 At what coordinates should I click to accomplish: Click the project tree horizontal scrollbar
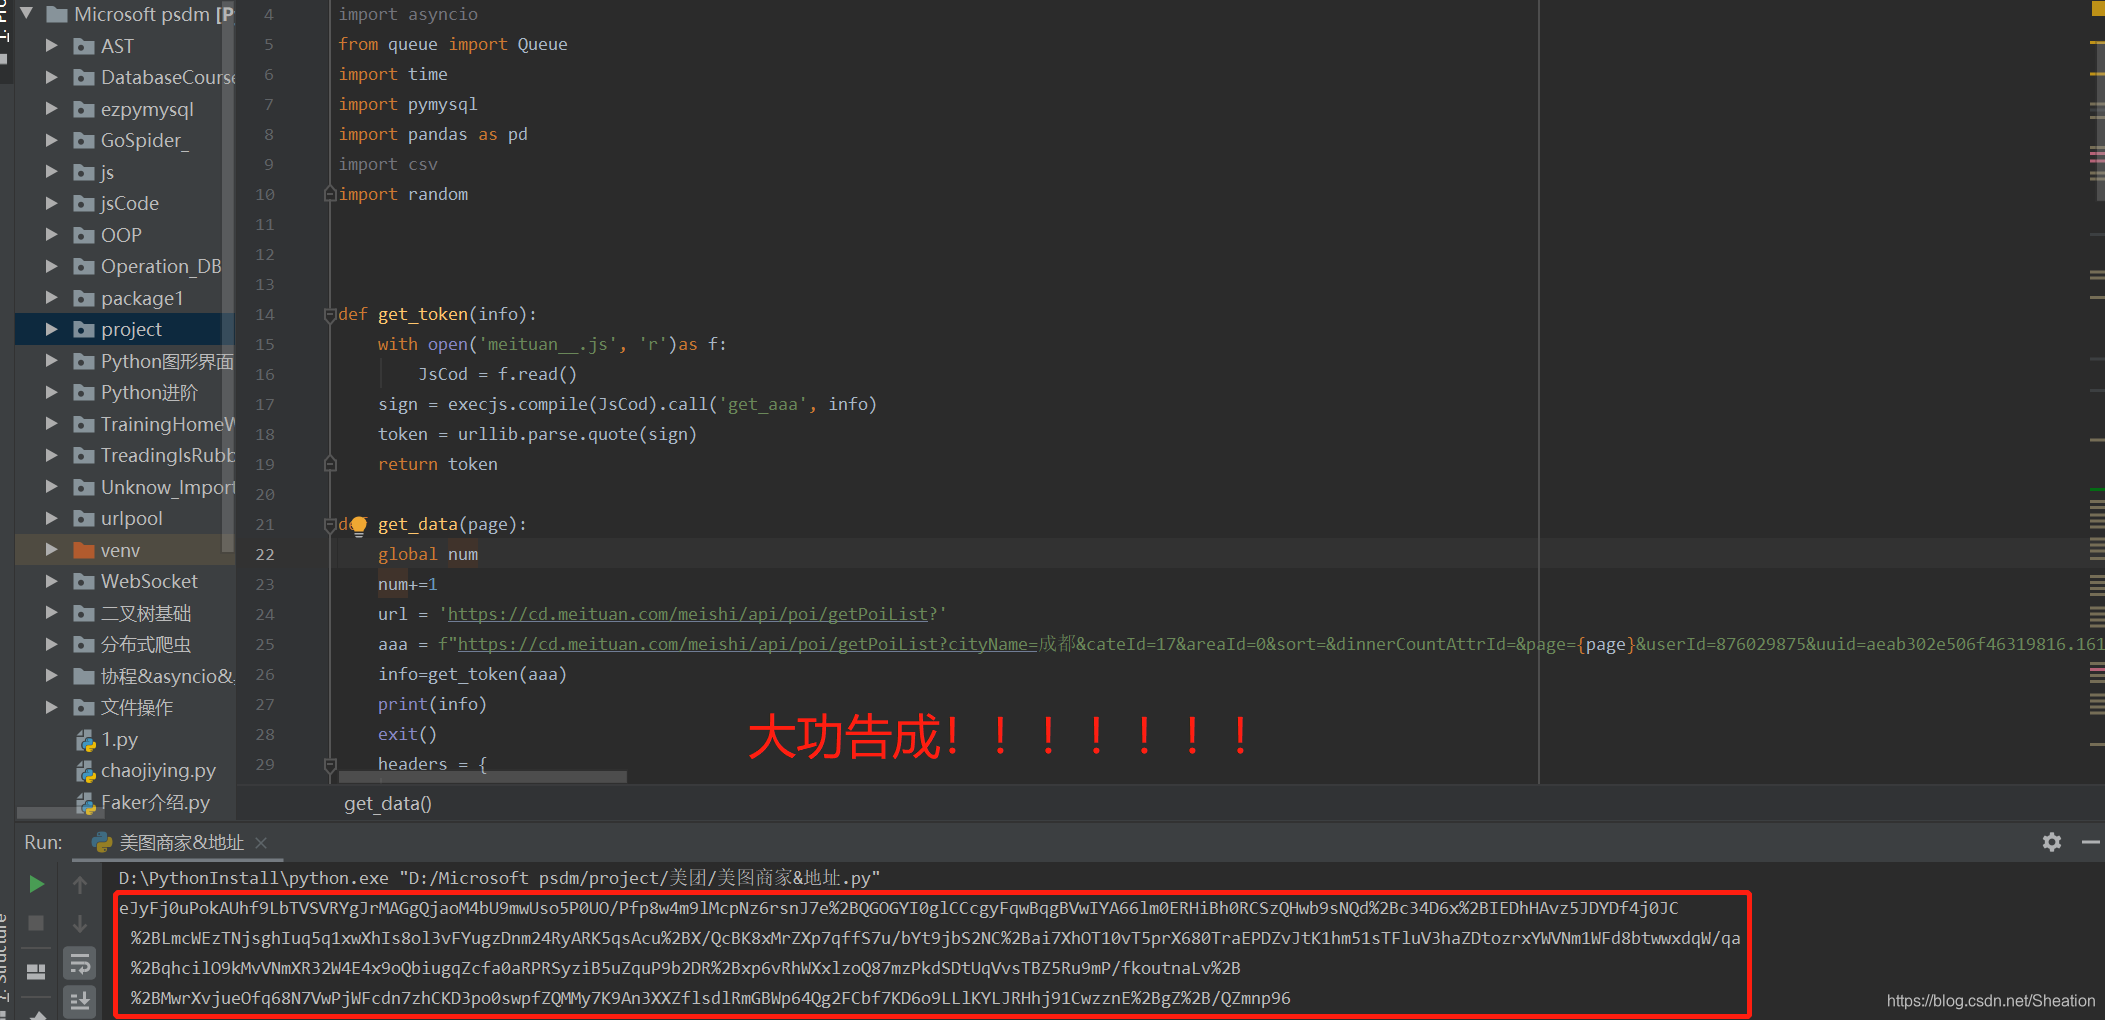(60, 813)
